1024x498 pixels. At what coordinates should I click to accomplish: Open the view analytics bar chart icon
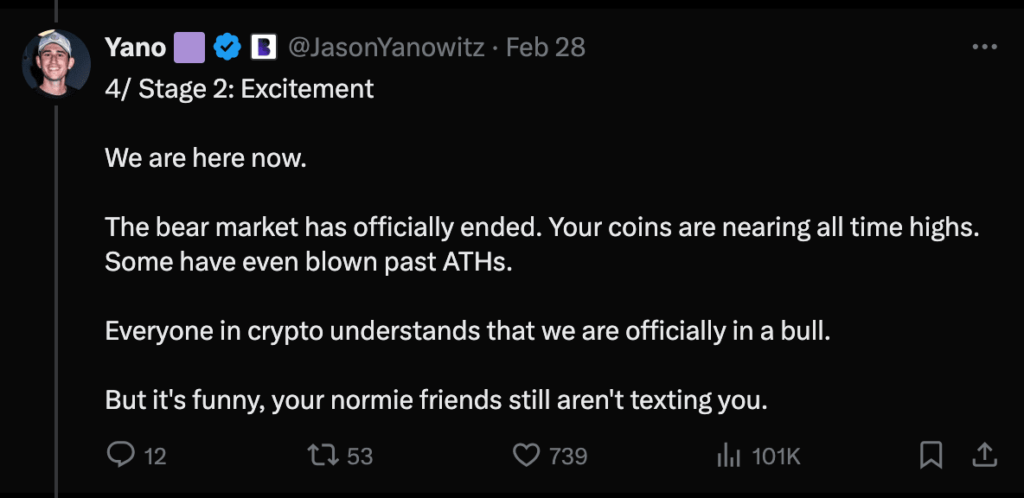[x=727, y=456]
